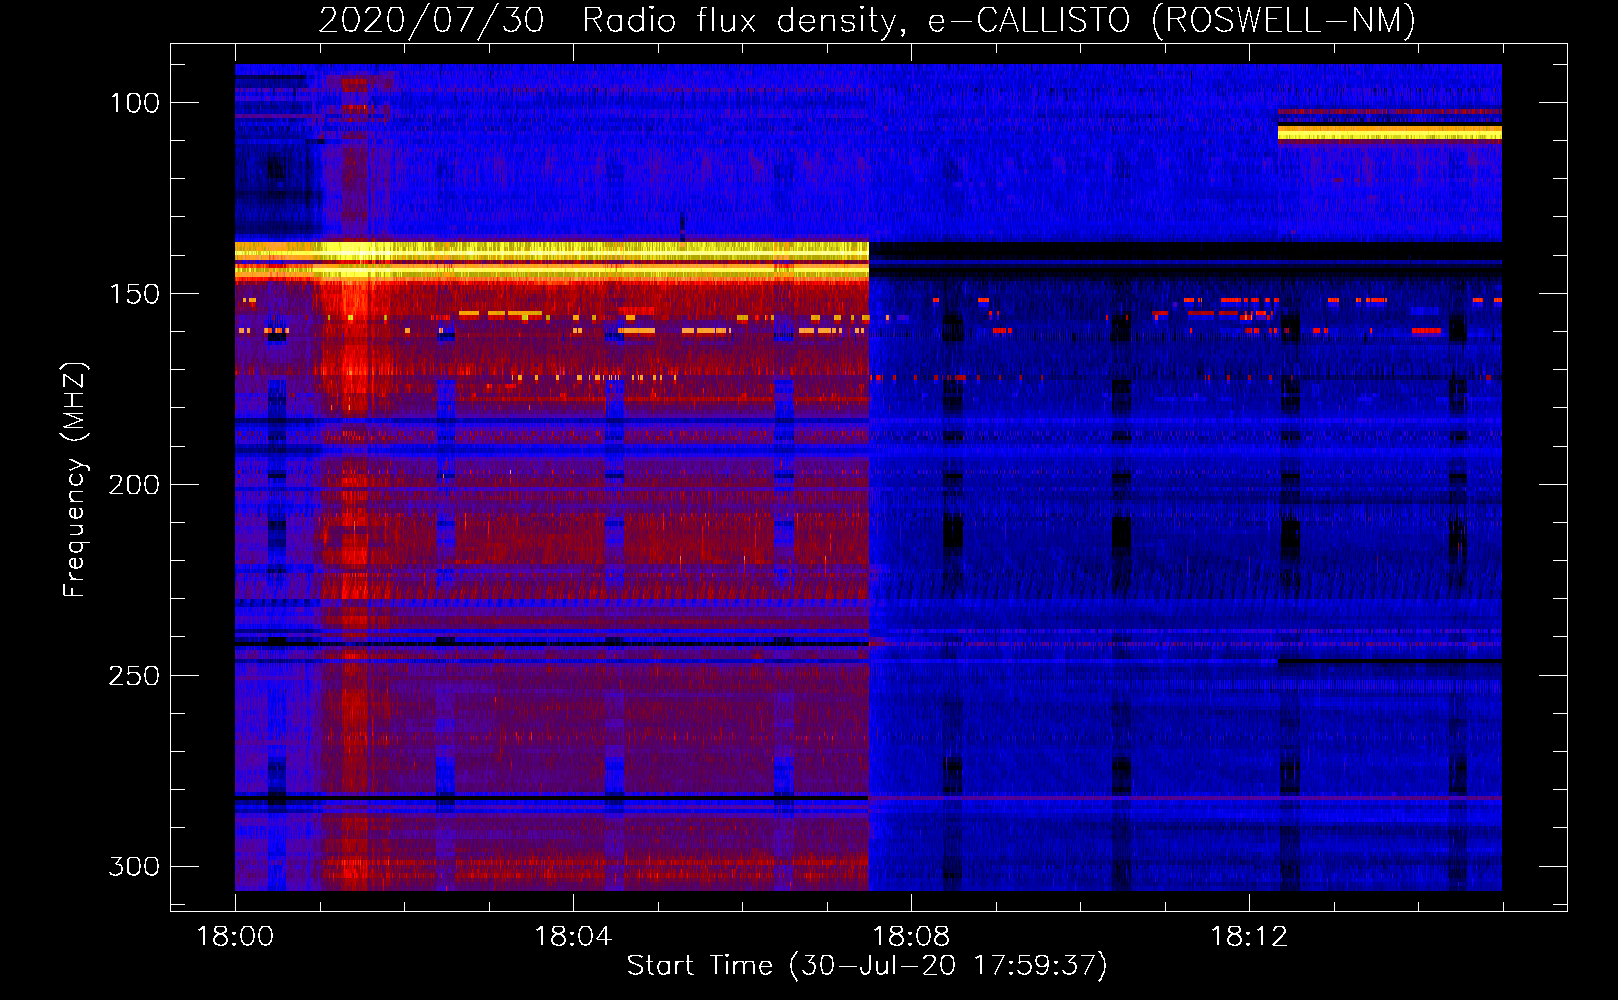Image resolution: width=1618 pixels, height=1000 pixels.
Task: Click the bright yellow band near 108 MHz
Action: pyautogui.click(x=1390, y=132)
